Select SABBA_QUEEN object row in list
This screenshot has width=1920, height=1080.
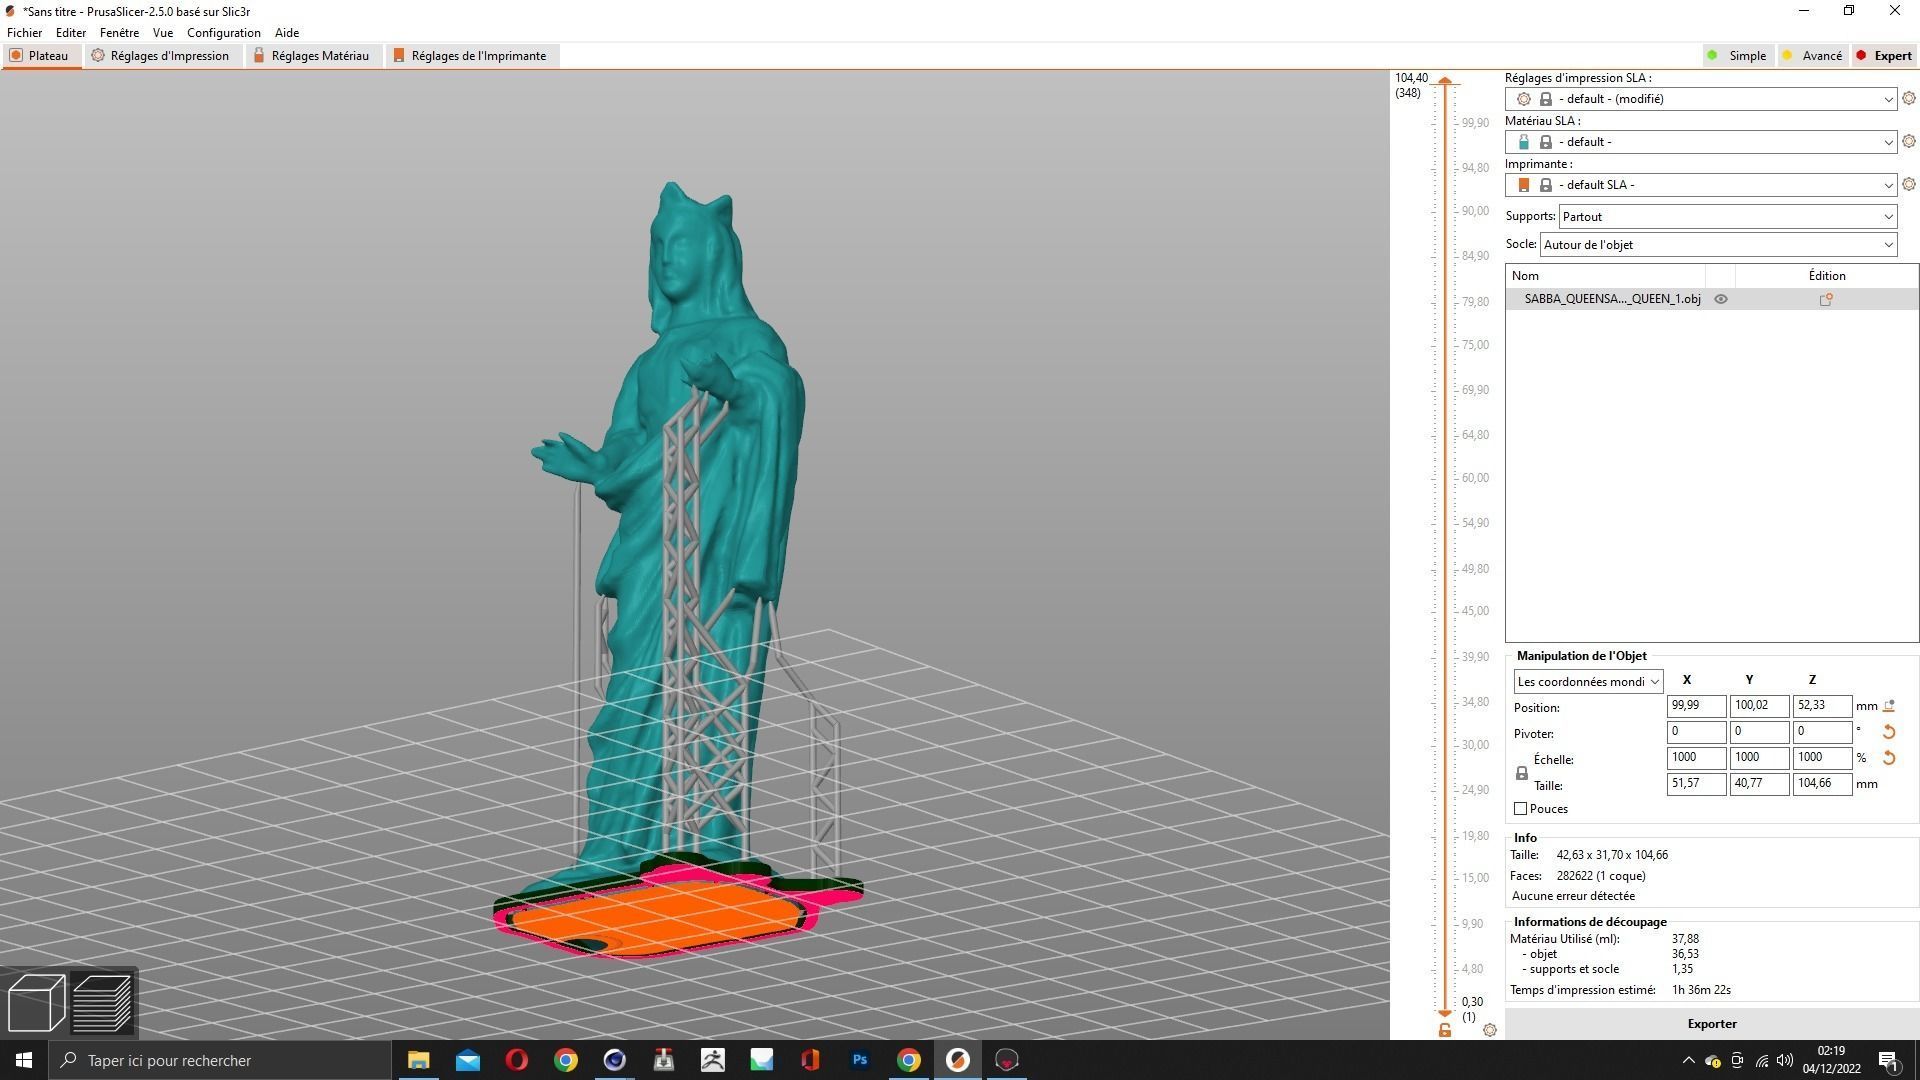(1711, 299)
